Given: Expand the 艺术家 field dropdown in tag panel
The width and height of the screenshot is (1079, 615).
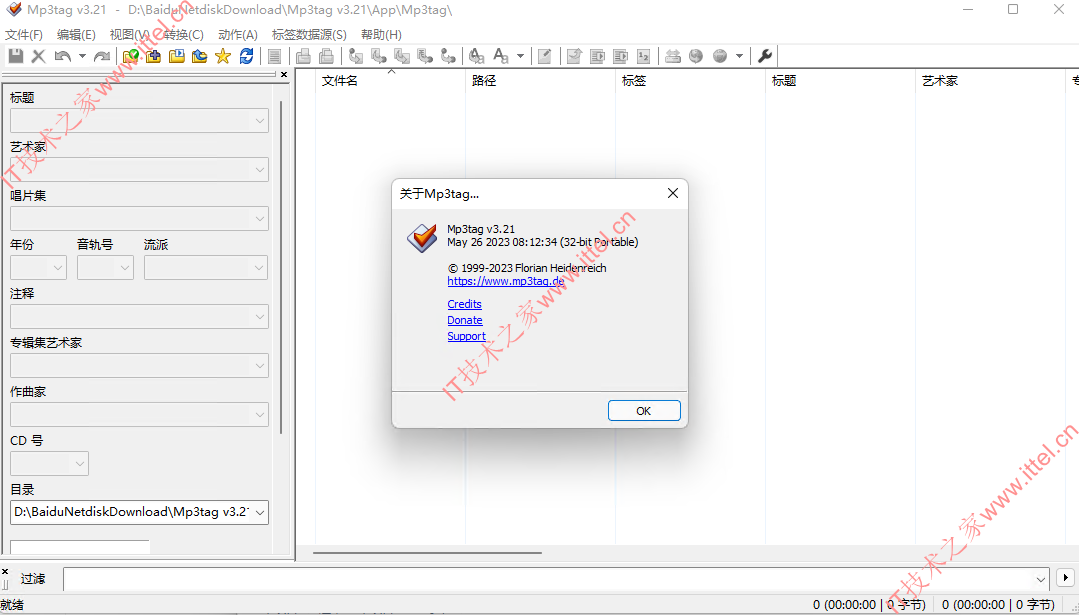Looking at the screenshot, I should [259, 170].
